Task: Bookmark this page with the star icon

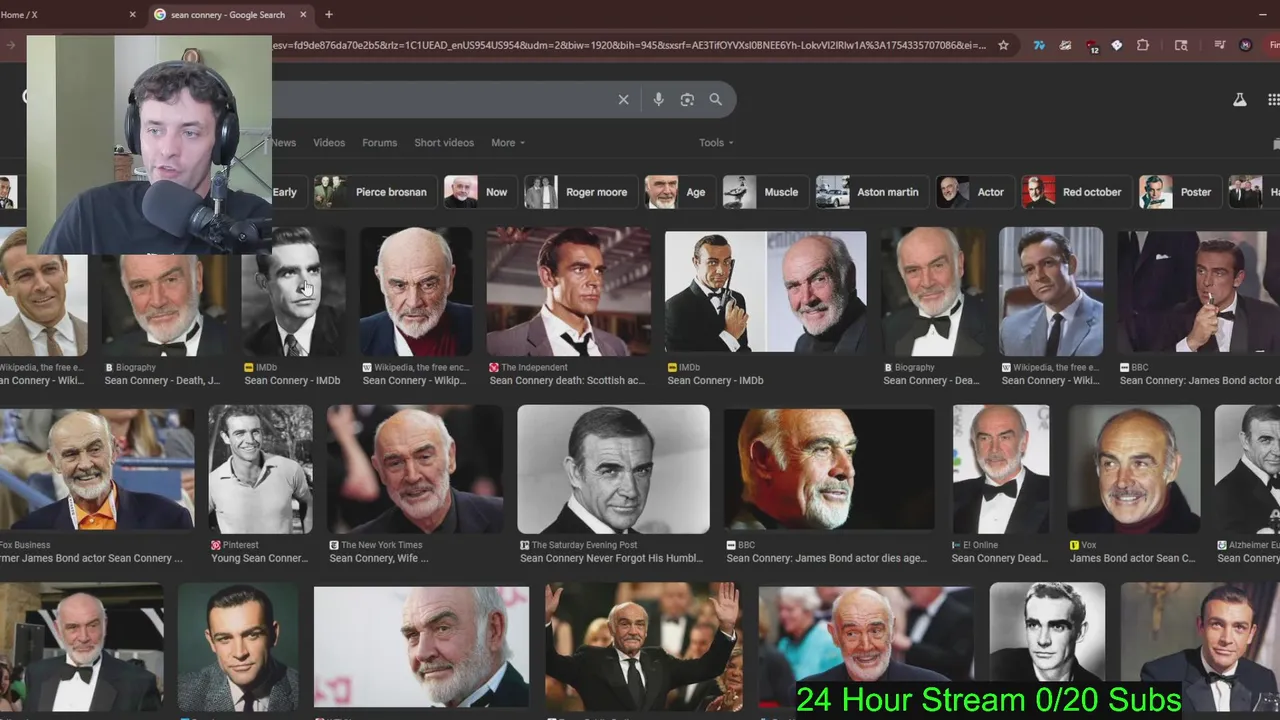Action: click(1003, 45)
